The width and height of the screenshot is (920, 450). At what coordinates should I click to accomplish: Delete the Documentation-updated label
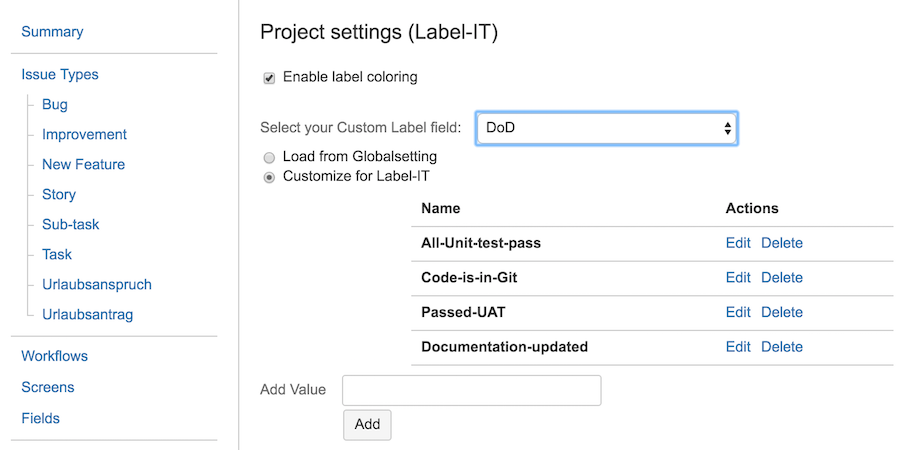pyautogui.click(x=782, y=347)
